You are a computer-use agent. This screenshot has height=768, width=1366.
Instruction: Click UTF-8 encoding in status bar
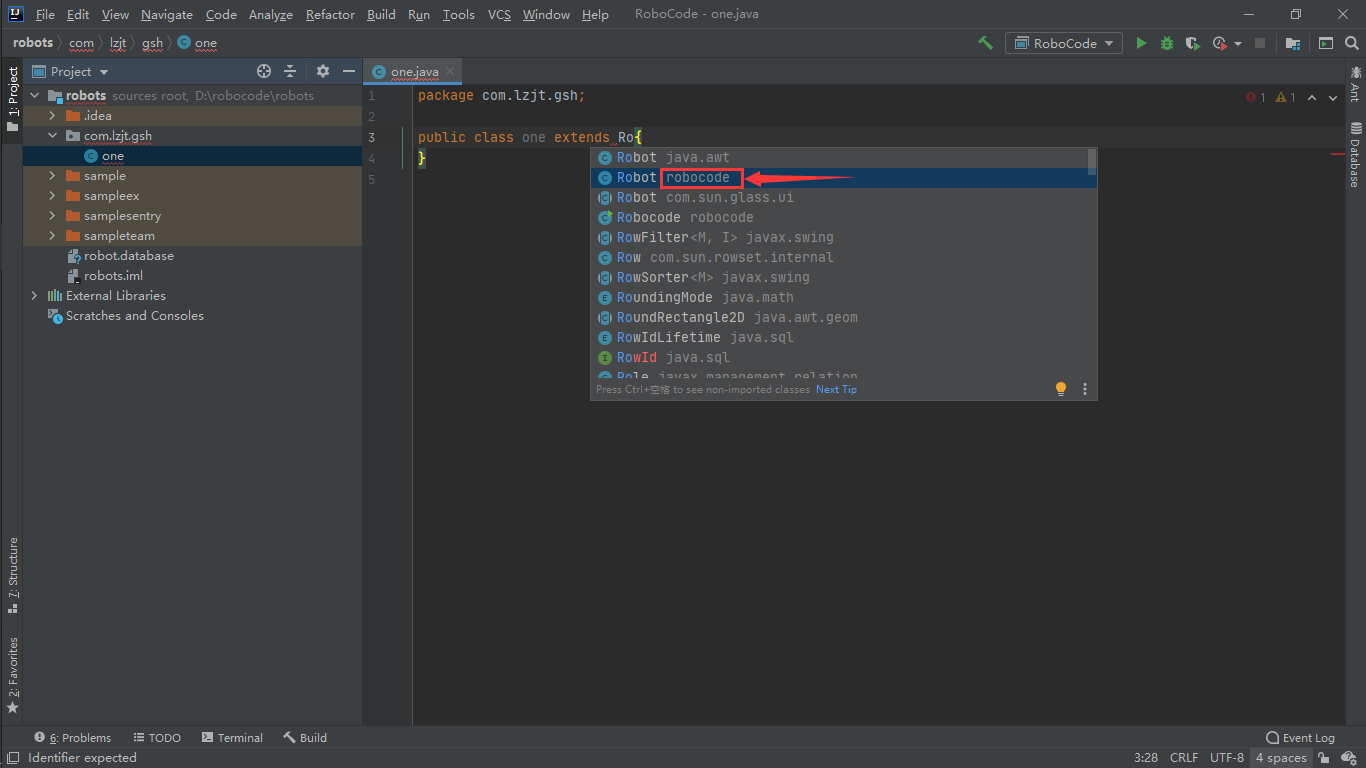[x=1227, y=757]
